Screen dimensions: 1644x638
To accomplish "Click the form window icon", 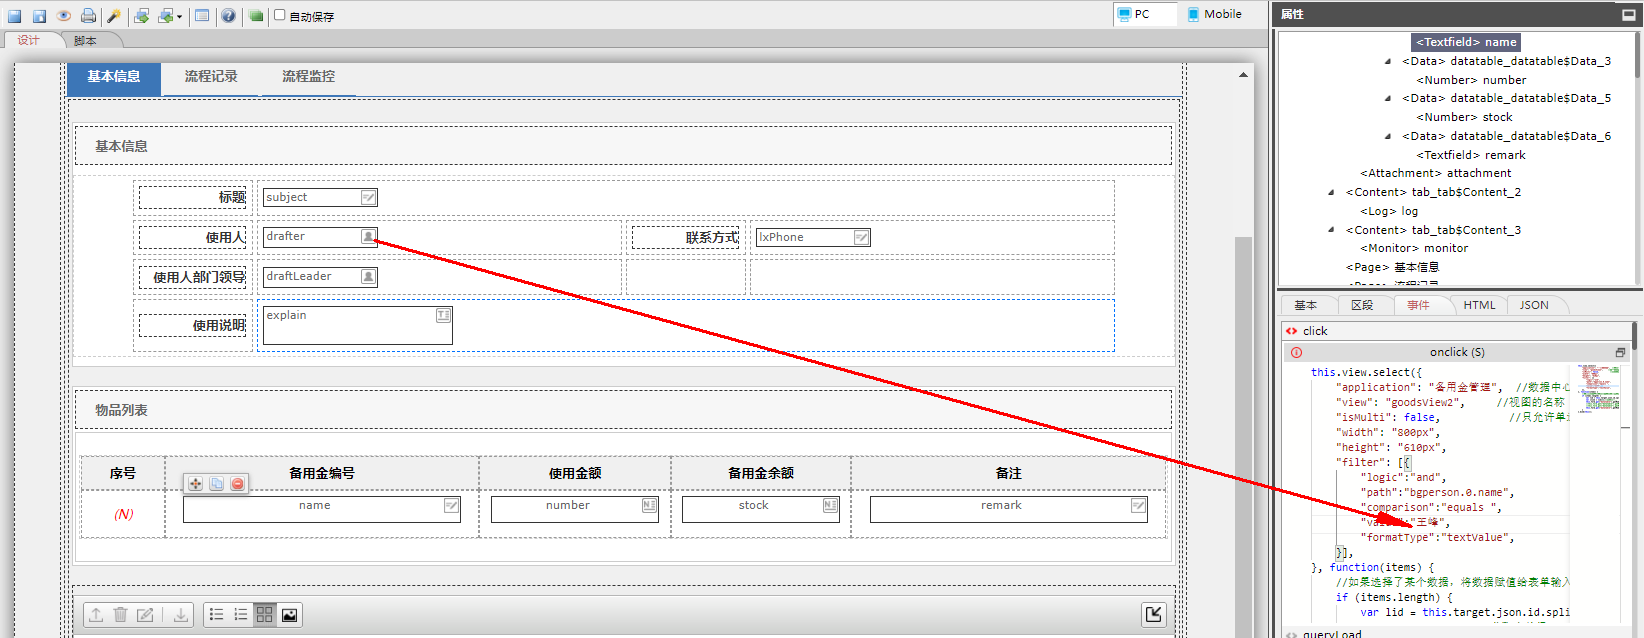I will pyautogui.click(x=202, y=15).
